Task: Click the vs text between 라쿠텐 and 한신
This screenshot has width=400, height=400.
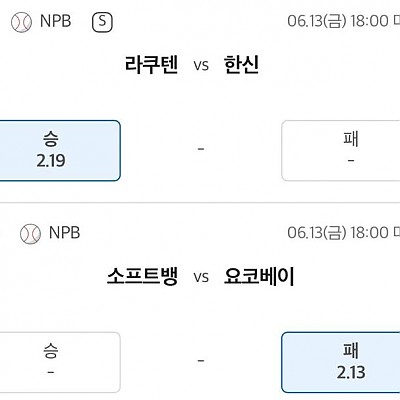Action: coord(201,66)
